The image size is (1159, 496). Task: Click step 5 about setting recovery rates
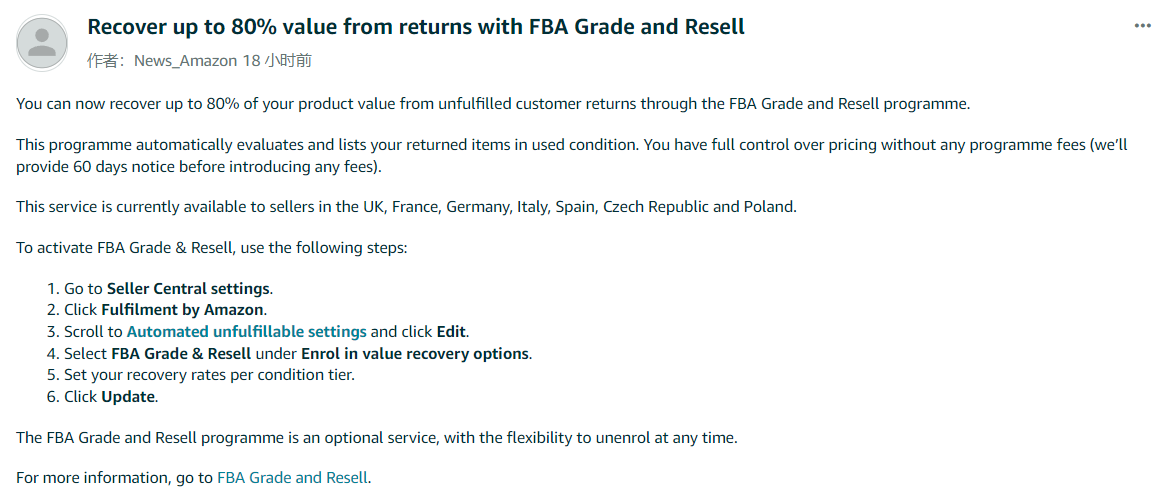point(209,375)
